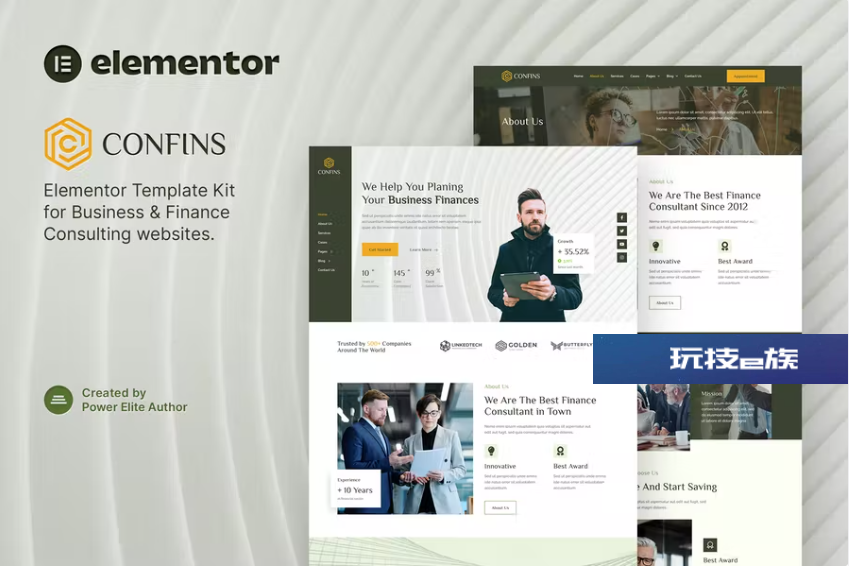
Task: Click the 'We Help You Planing' hero heading
Action: pos(420,193)
